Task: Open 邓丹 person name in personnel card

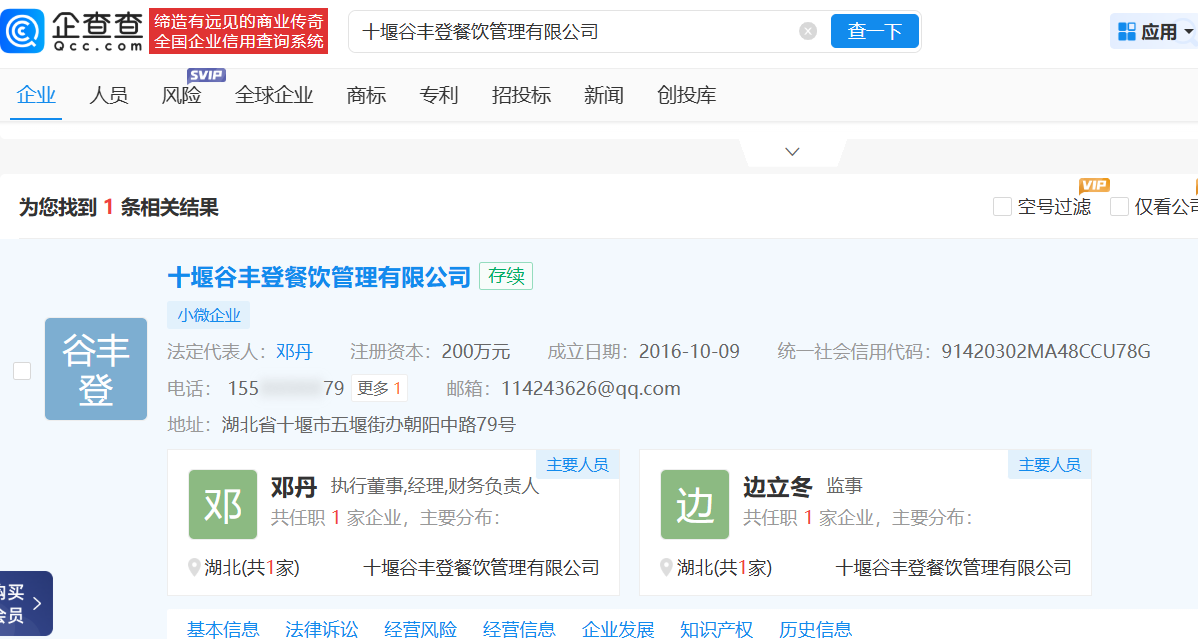Action: tap(293, 487)
